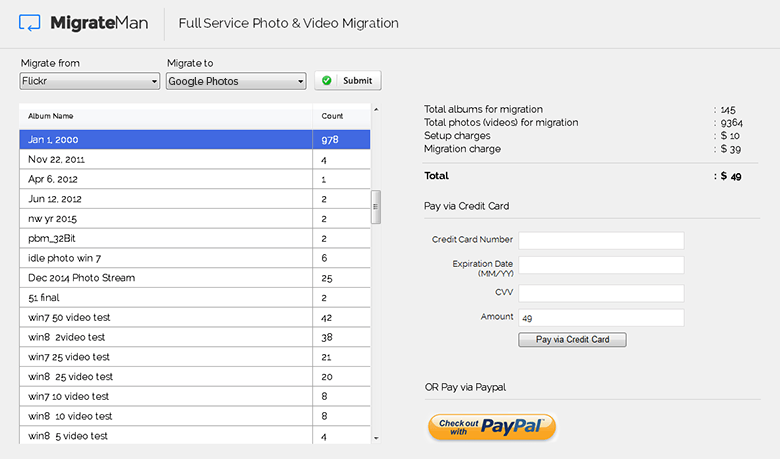Click the Full Service Photo & Video Migration title
The width and height of the screenshot is (780, 459).
(x=289, y=23)
